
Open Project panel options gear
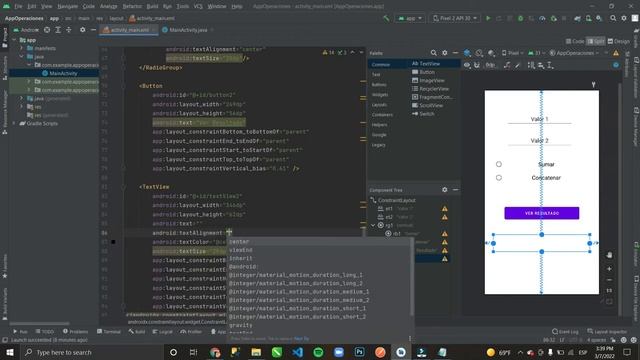pos(82,30)
